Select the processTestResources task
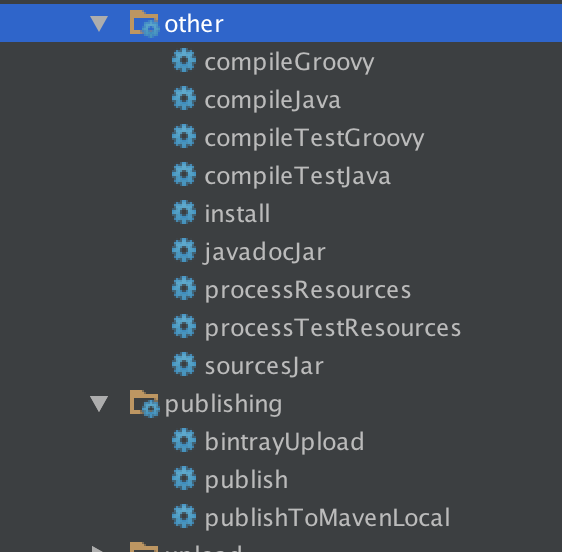The image size is (562, 552). 333,328
